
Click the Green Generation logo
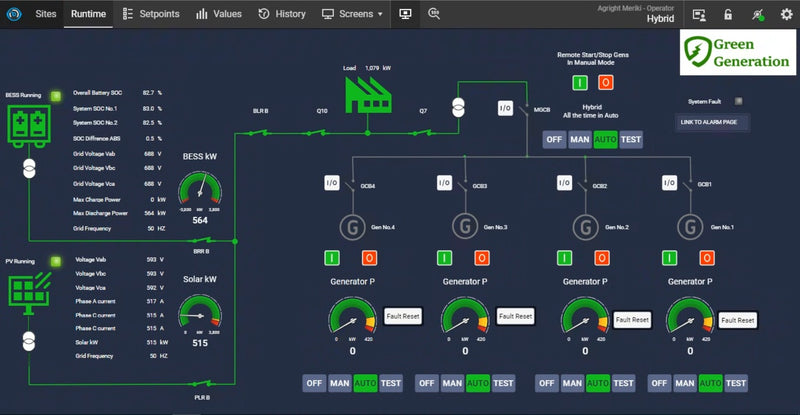click(738, 53)
